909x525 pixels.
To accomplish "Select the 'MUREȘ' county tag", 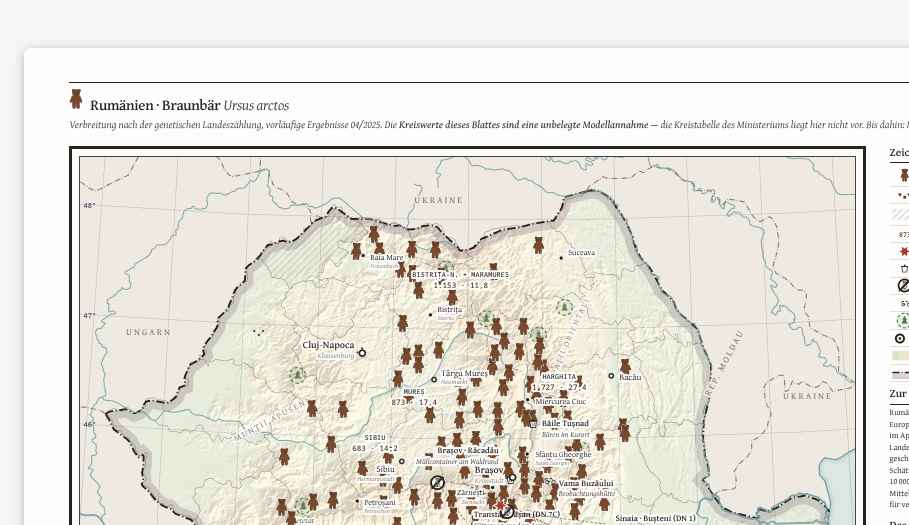I will click(x=414, y=392).
